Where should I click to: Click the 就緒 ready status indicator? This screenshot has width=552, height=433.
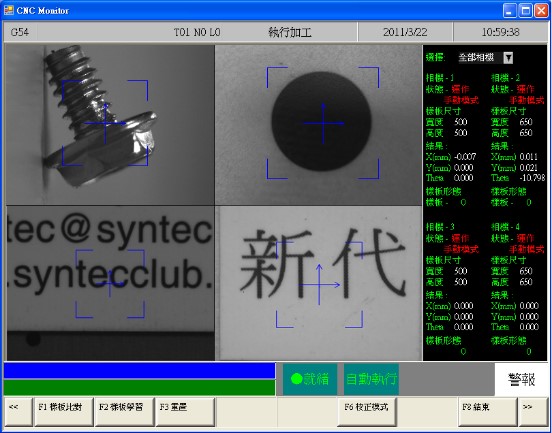click(x=310, y=379)
